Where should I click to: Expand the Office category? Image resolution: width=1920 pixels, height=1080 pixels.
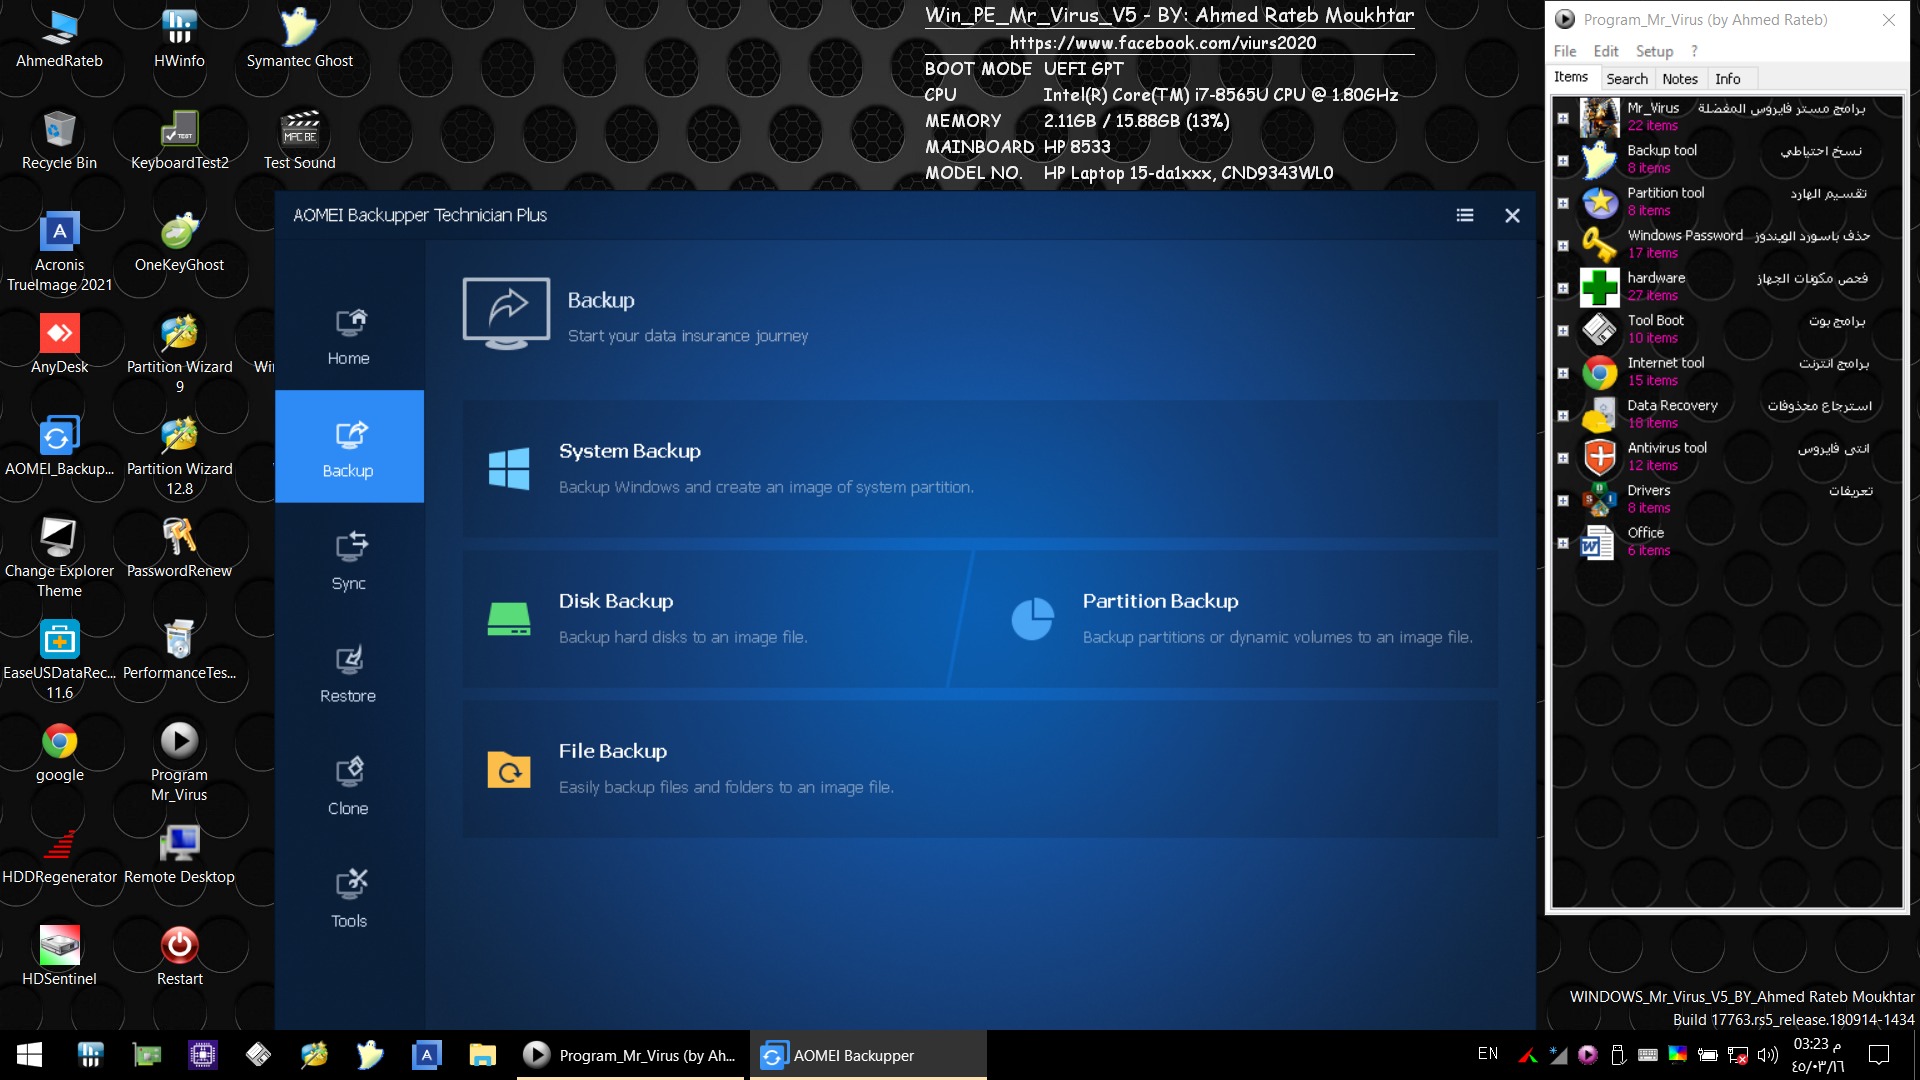tap(1563, 543)
